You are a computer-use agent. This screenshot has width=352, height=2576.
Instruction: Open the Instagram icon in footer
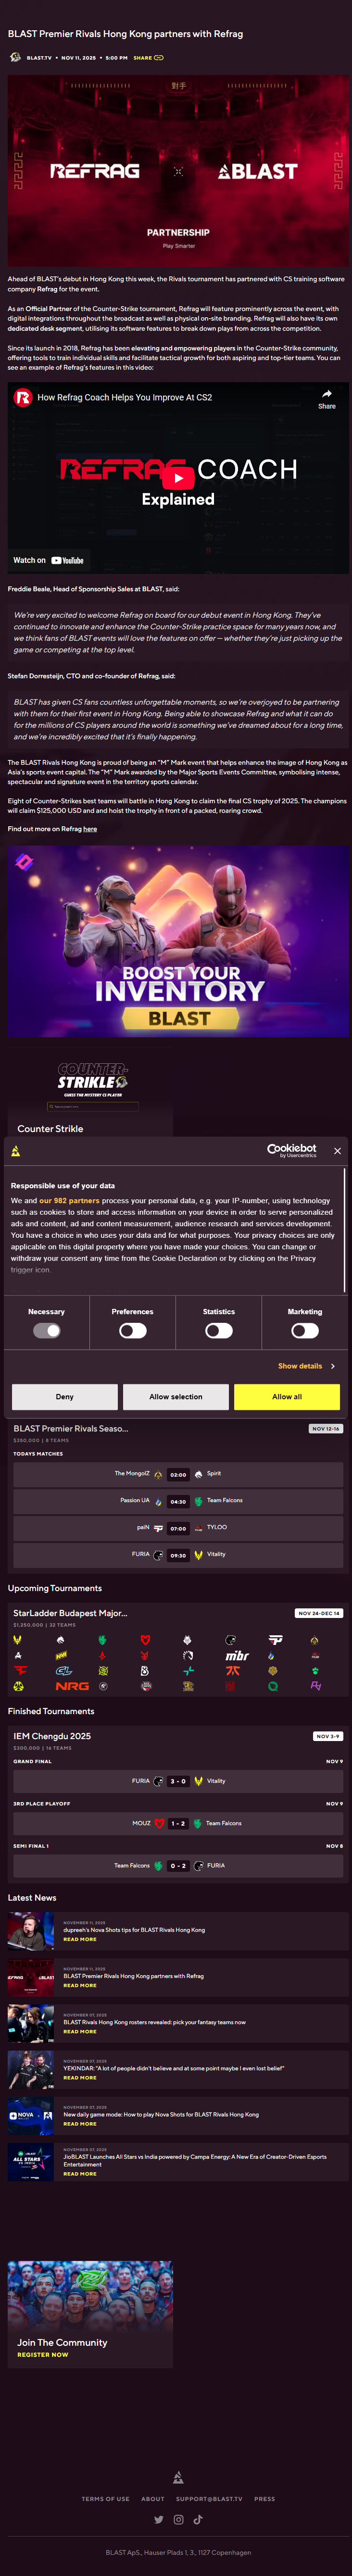click(x=178, y=2519)
